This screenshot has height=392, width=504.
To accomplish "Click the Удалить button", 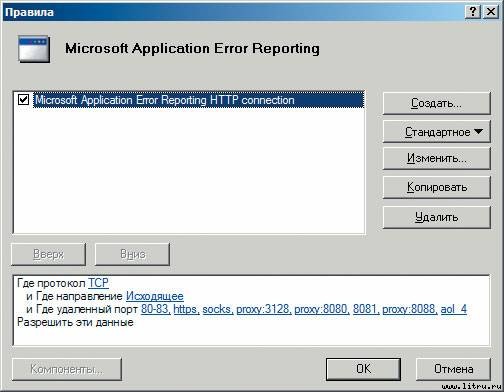I will click(x=436, y=217).
